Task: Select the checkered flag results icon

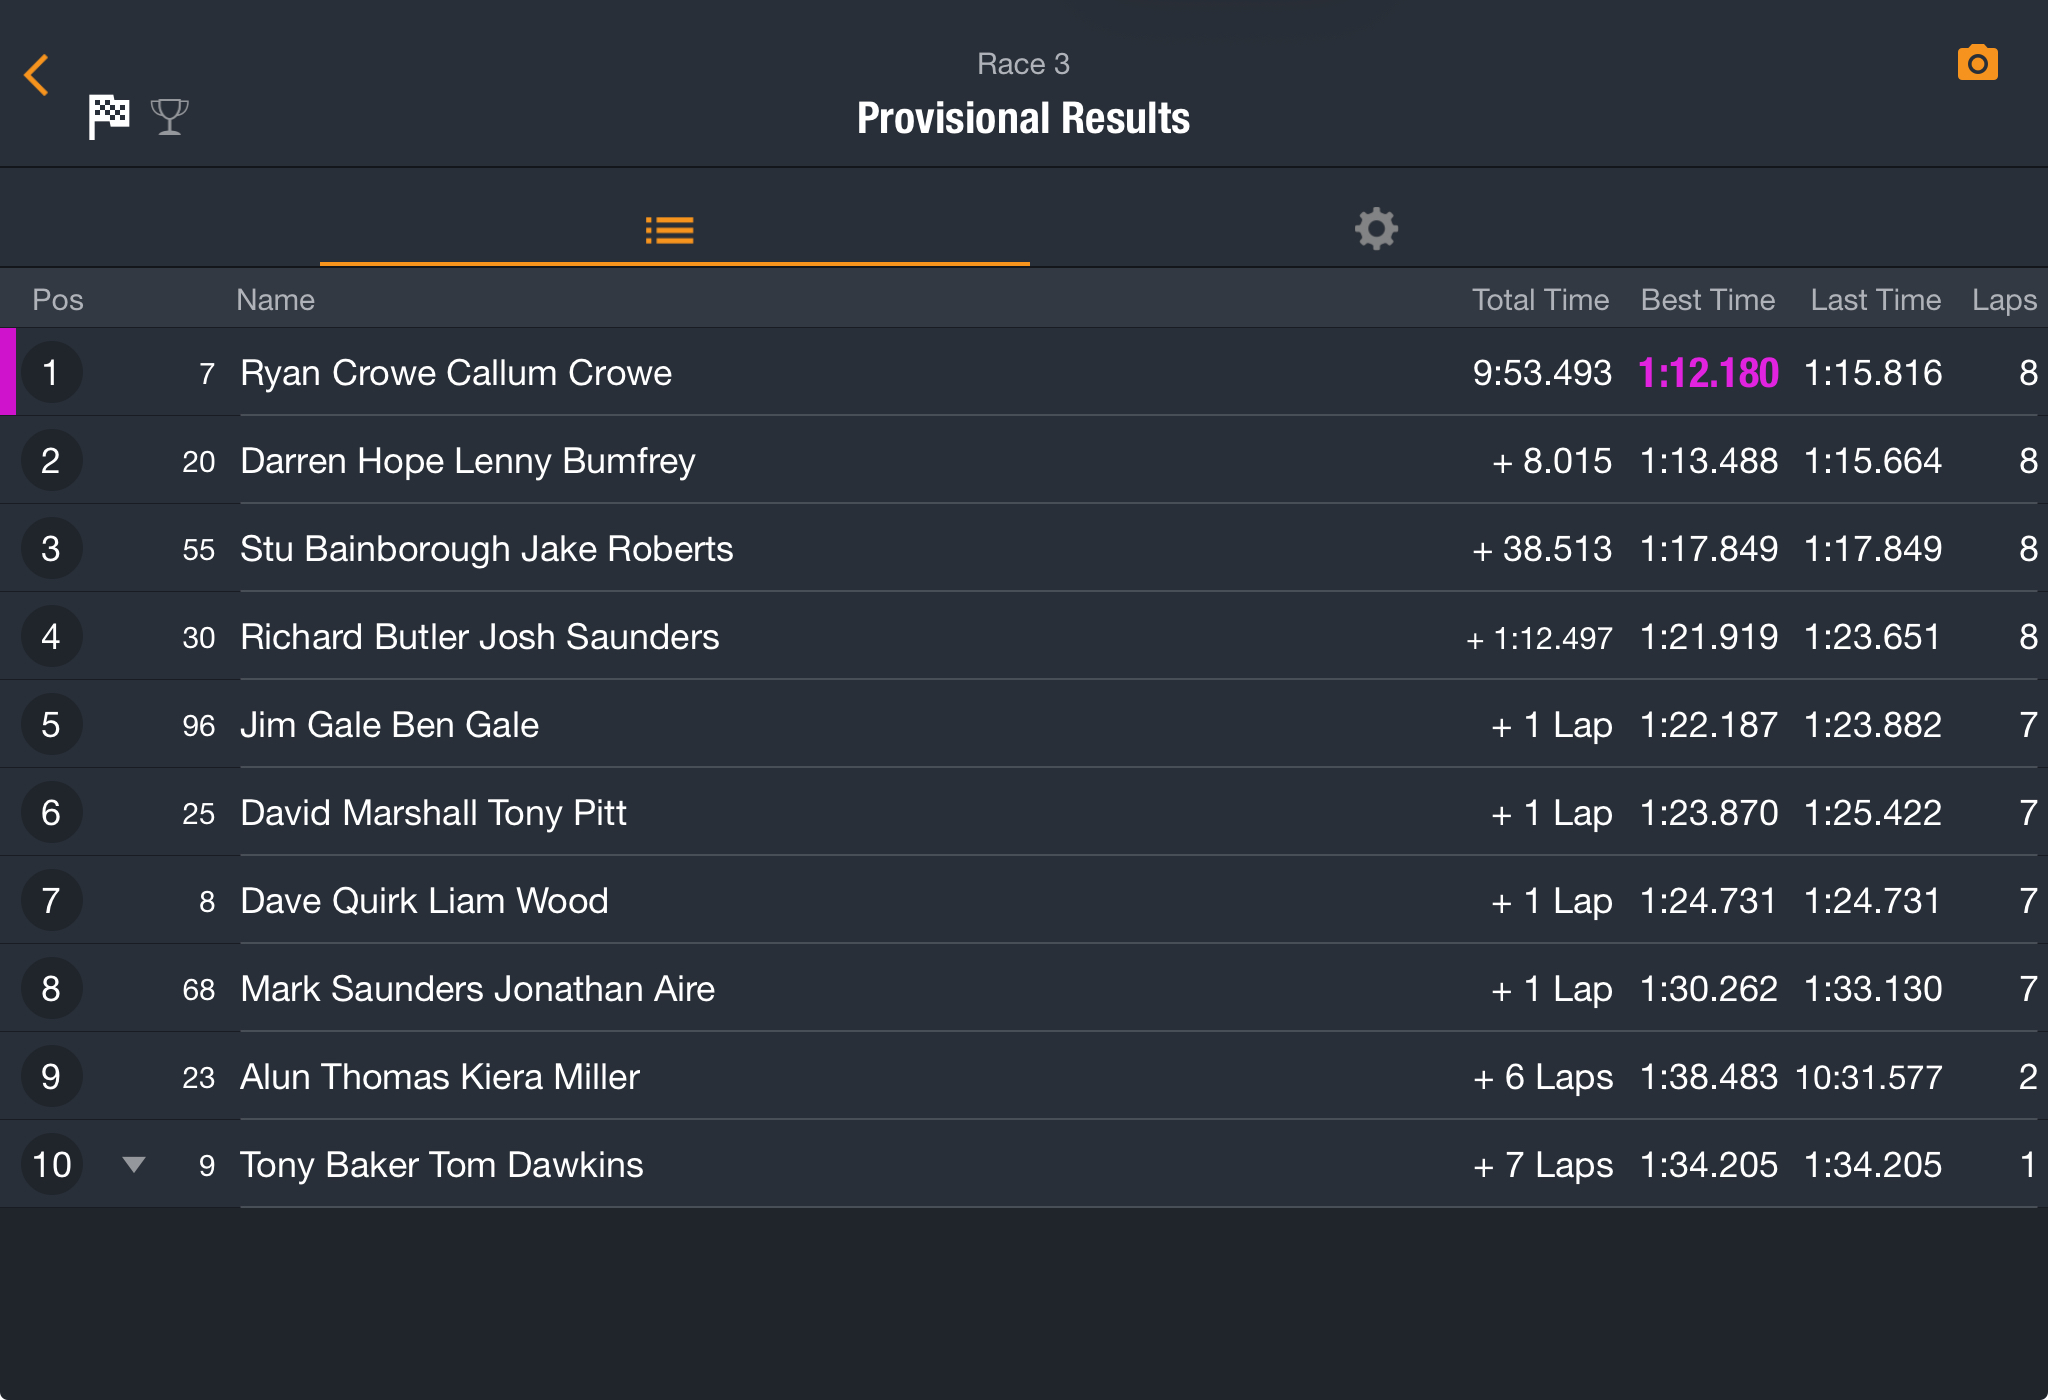Action: pyautogui.click(x=109, y=116)
